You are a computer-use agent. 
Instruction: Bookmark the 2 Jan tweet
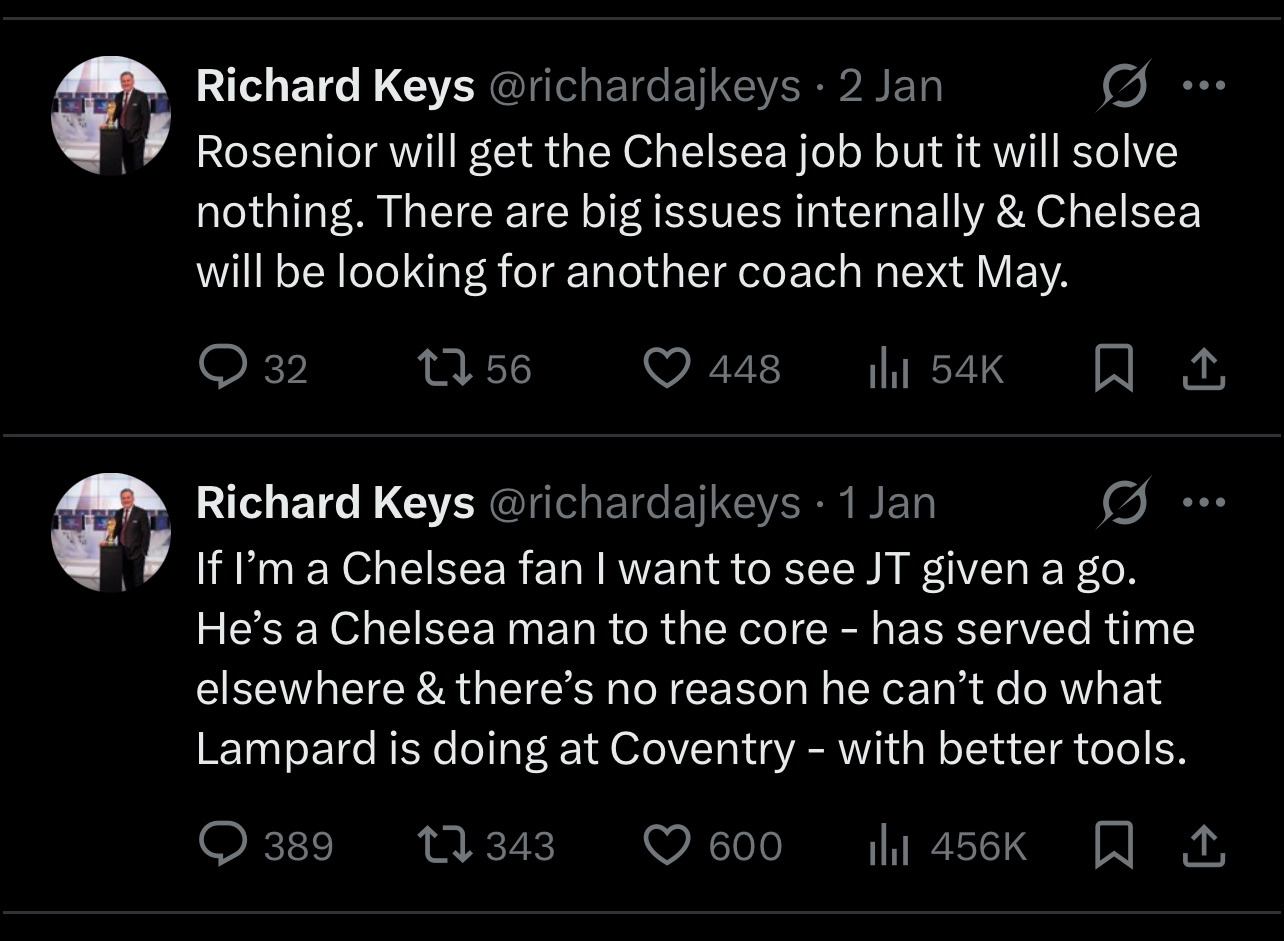coord(1113,370)
